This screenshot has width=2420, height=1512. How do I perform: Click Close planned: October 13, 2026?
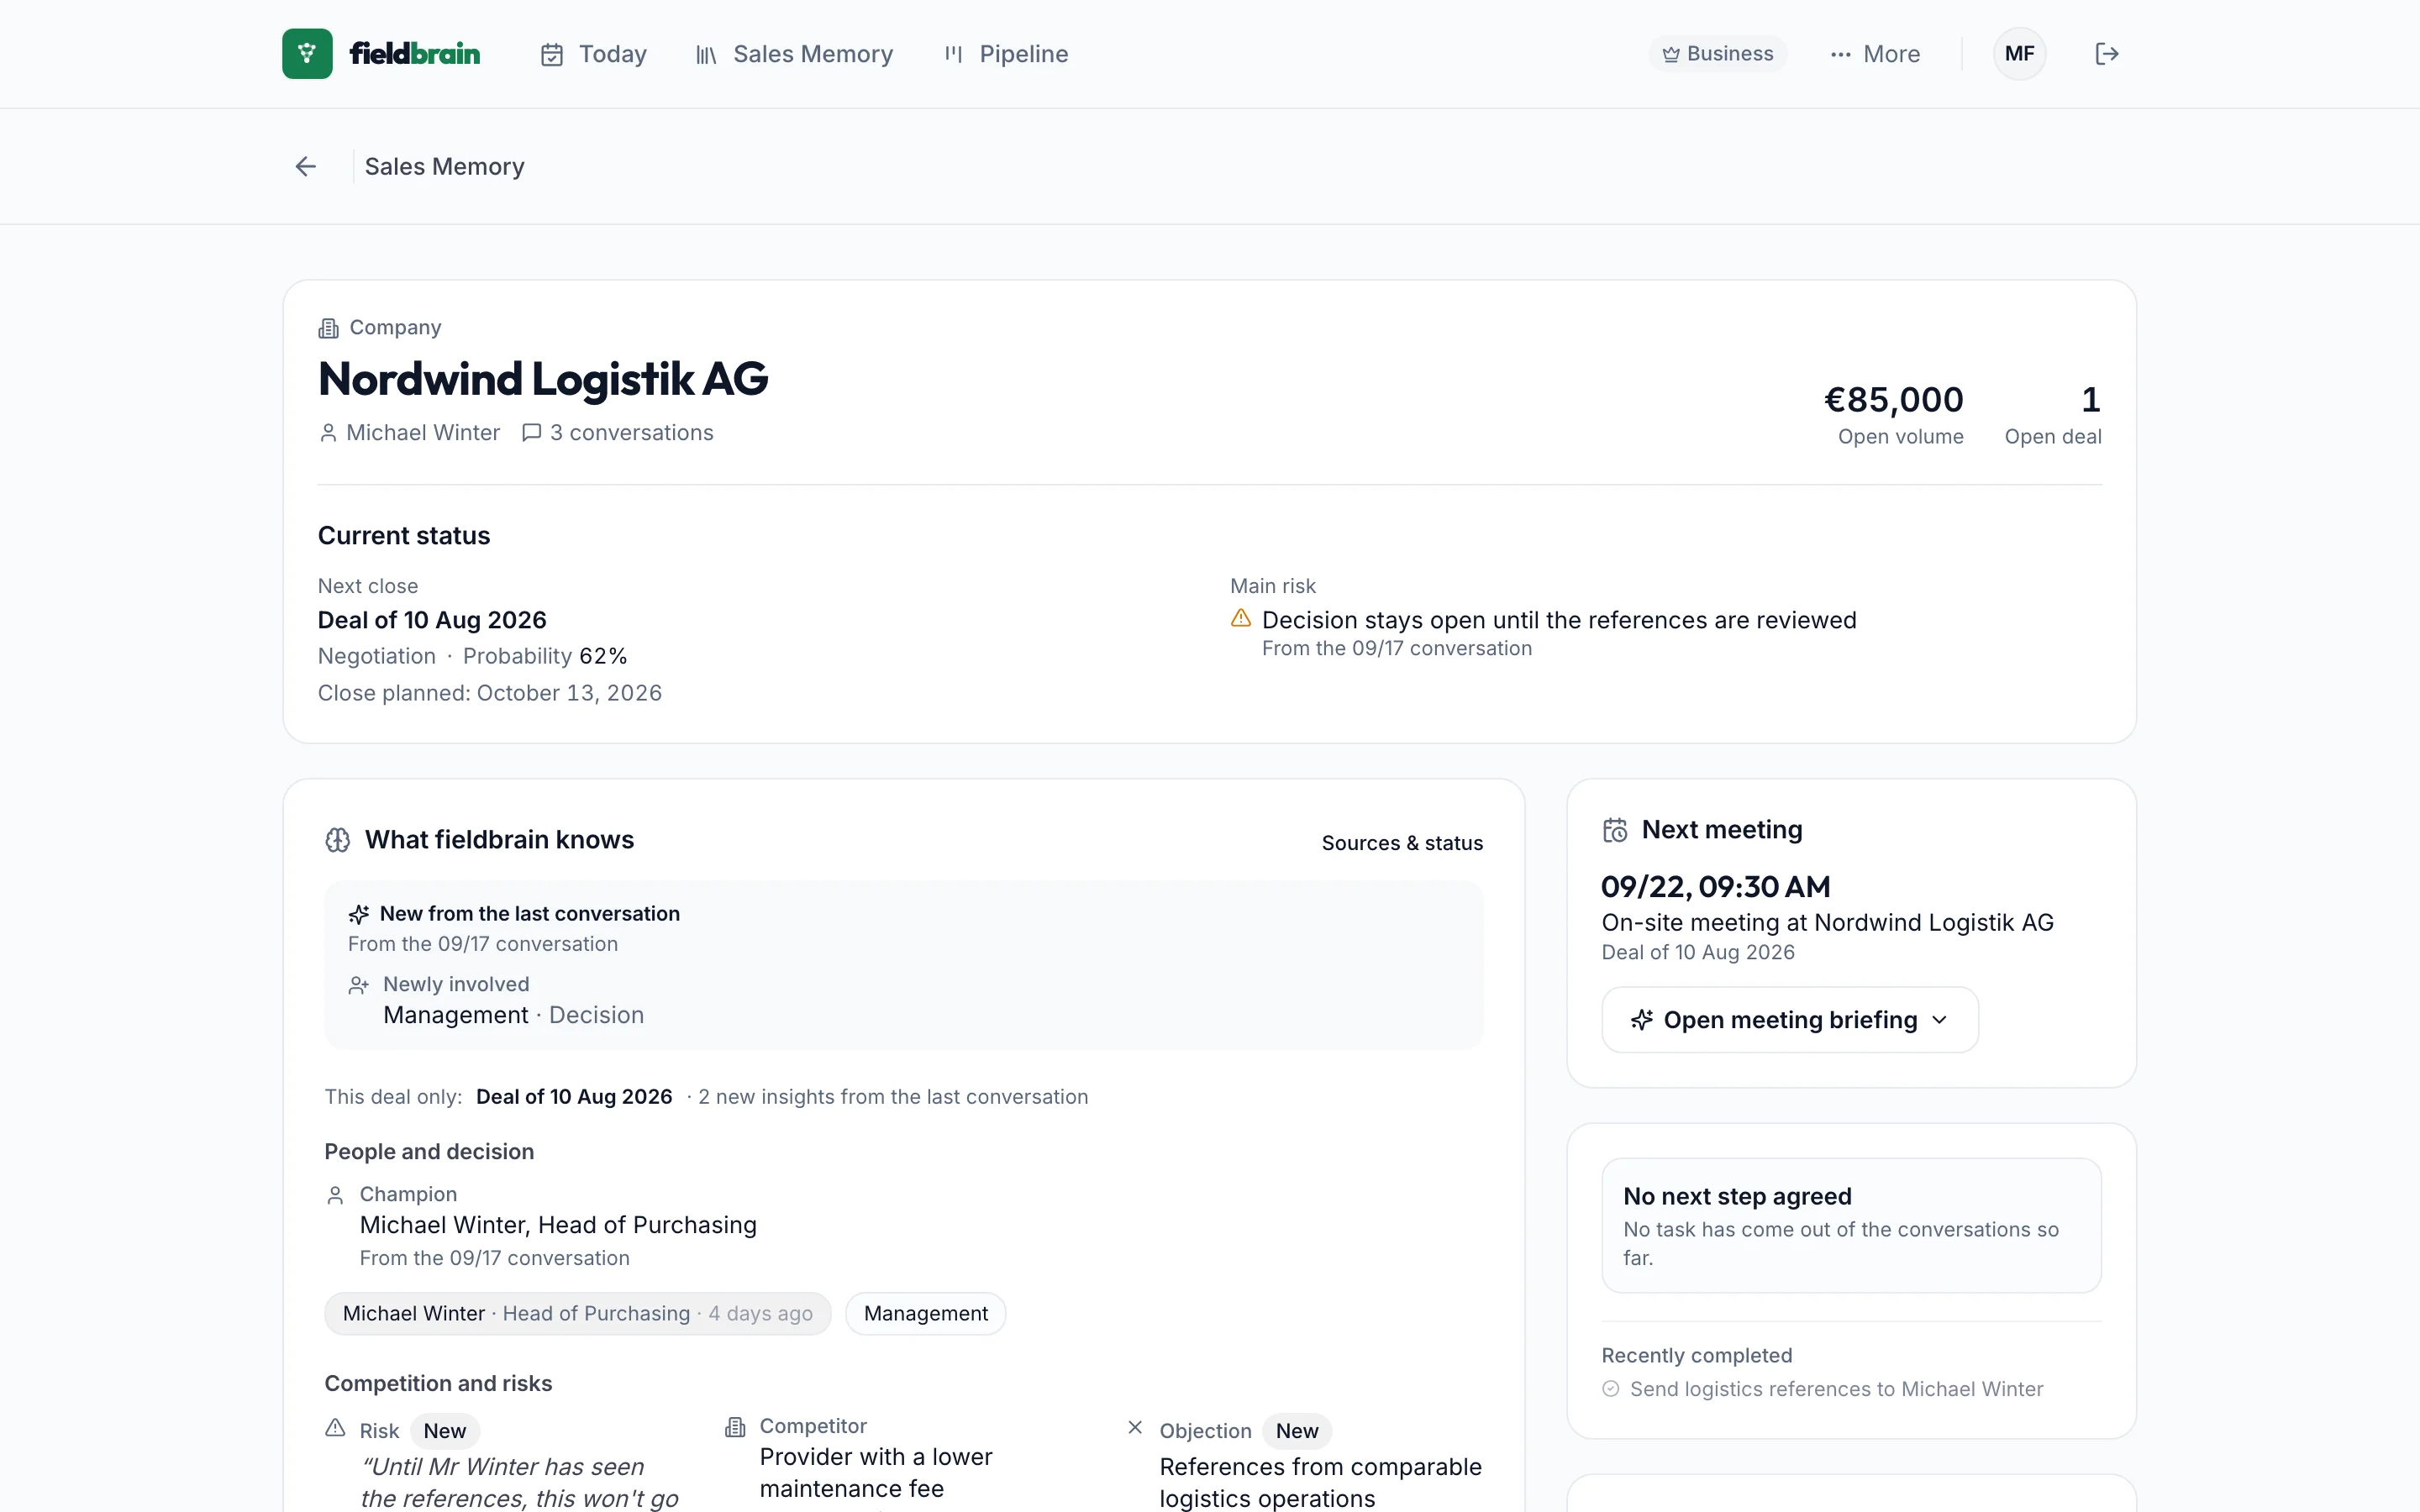pos(490,693)
